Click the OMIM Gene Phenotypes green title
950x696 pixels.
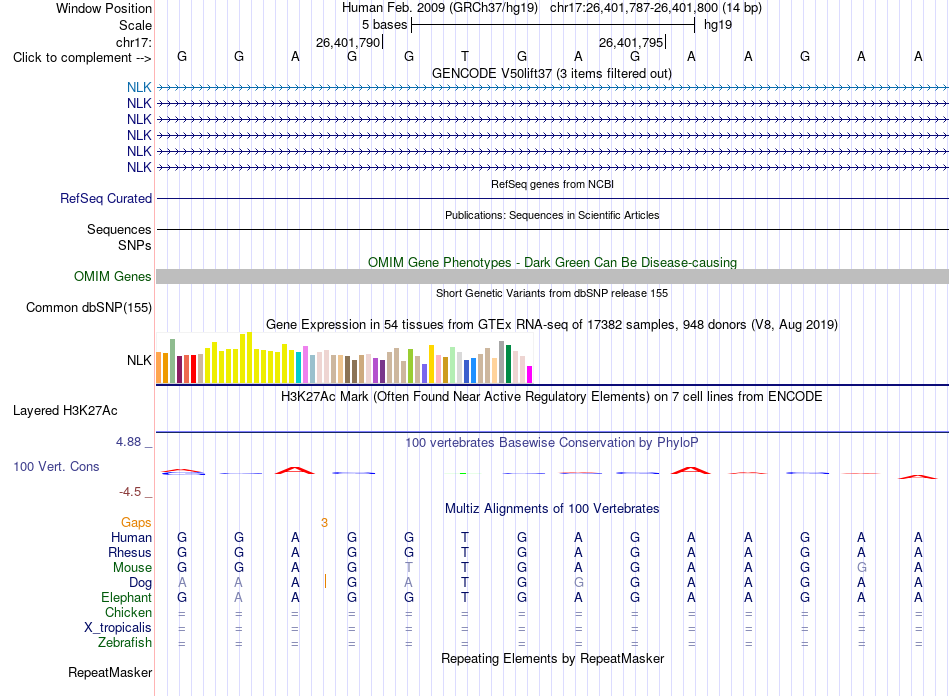coord(553,262)
